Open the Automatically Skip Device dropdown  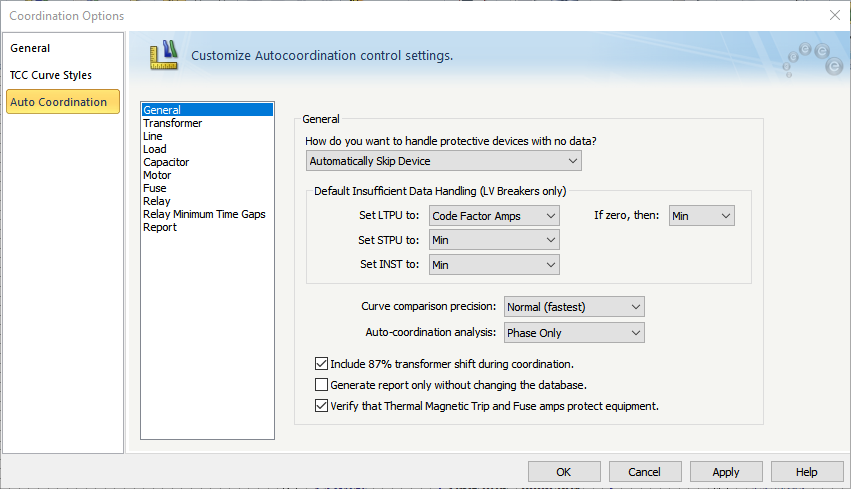tap(443, 161)
